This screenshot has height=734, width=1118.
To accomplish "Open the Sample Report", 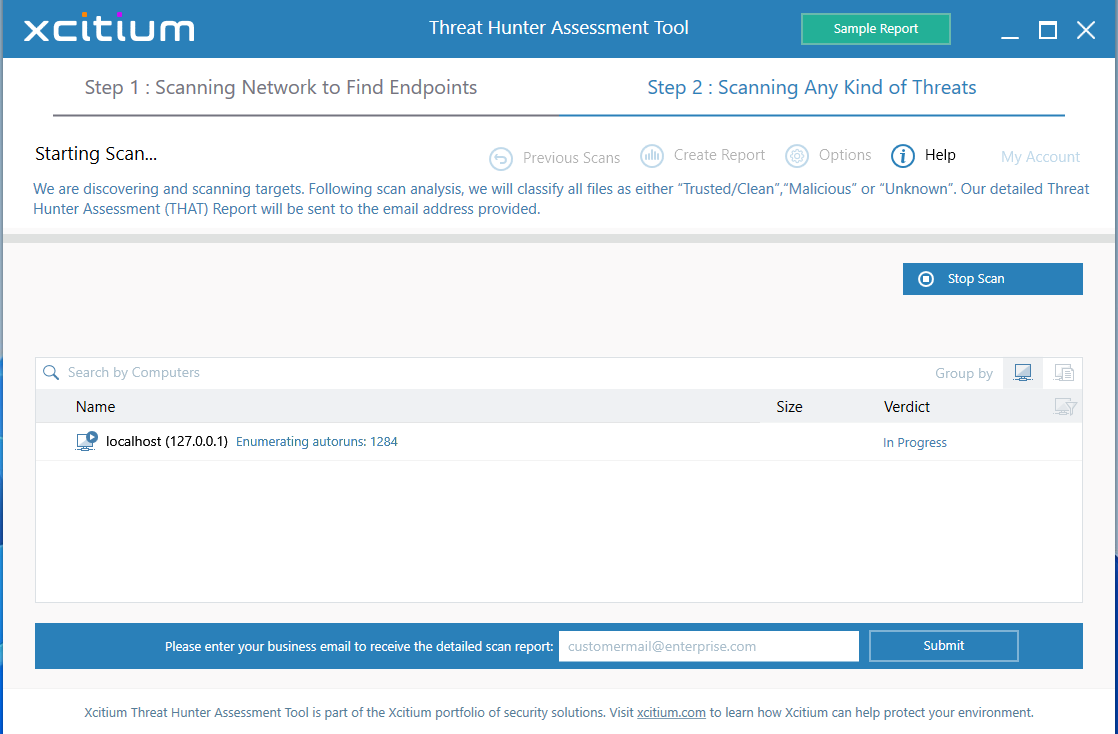I will [x=875, y=29].
